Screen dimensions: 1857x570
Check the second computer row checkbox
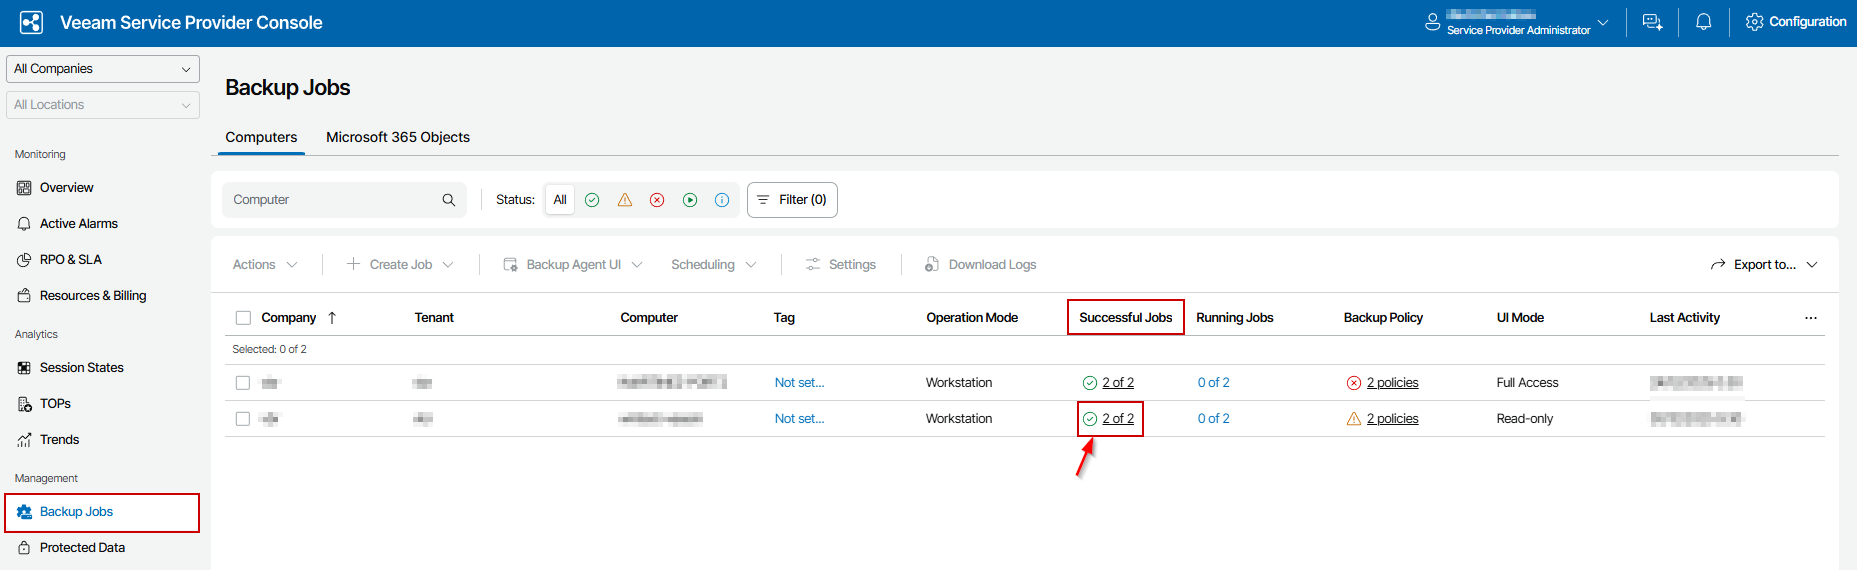point(243,419)
